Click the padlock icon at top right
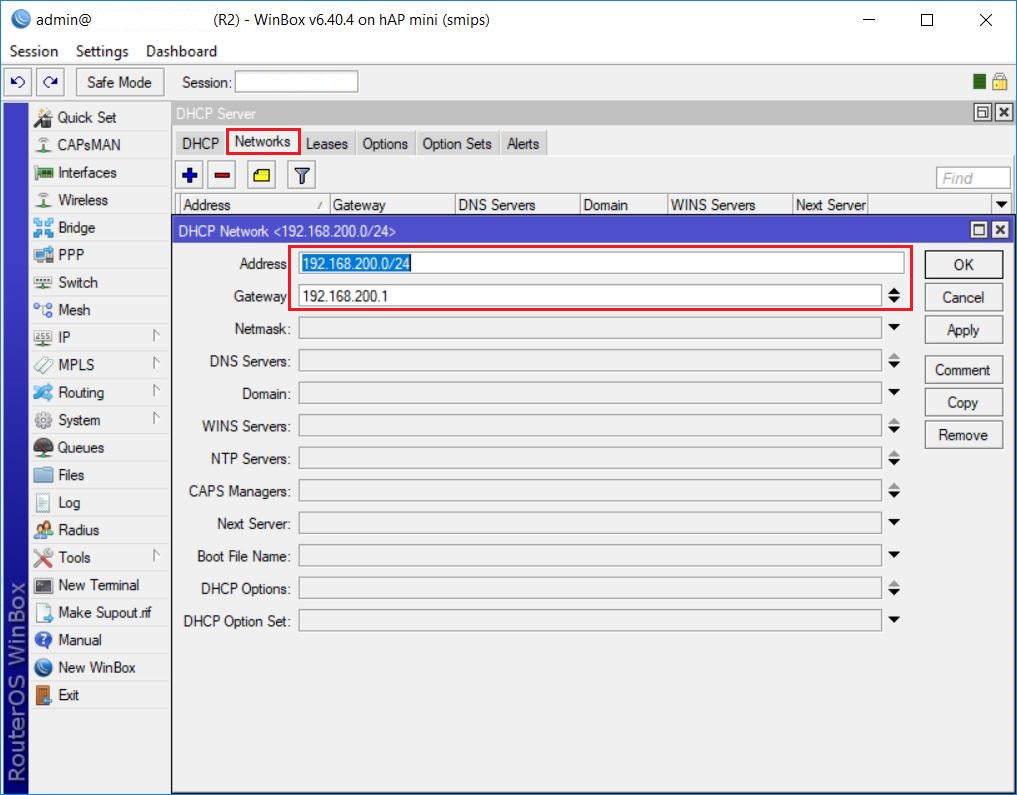The height and width of the screenshot is (795, 1017). click(x=999, y=82)
